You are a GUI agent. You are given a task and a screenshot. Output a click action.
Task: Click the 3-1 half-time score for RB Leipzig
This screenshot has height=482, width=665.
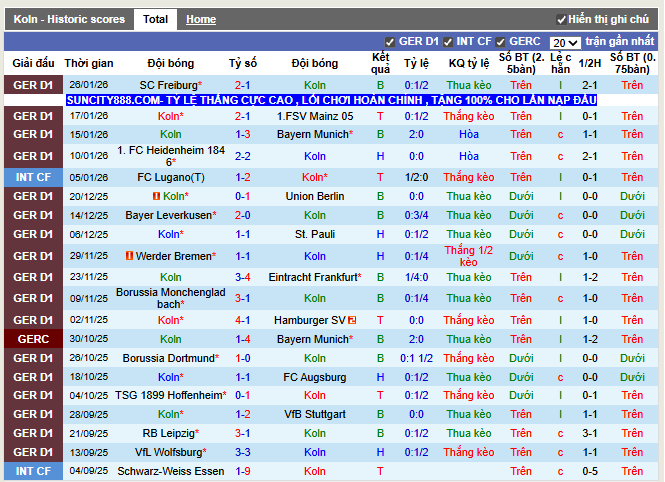coord(590,433)
